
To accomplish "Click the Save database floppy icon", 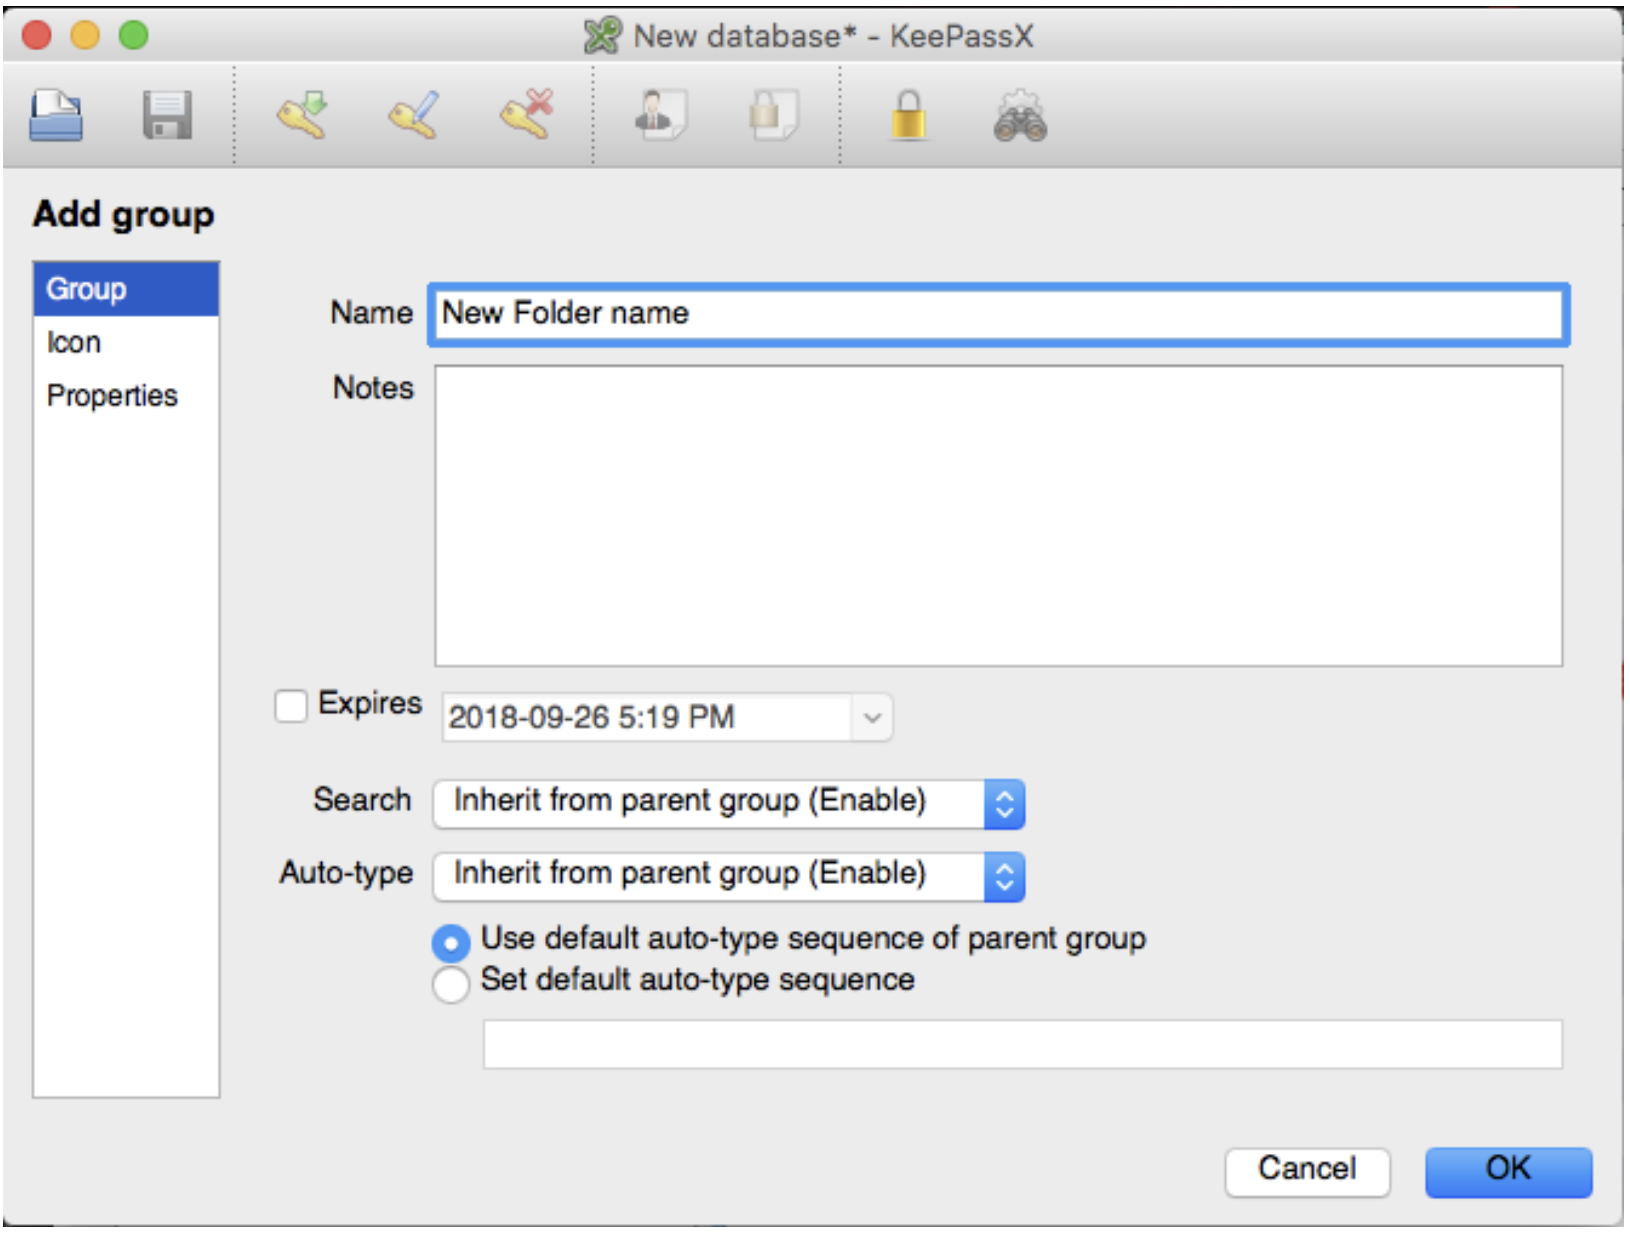I will pyautogui.click(x=167, y=115).
